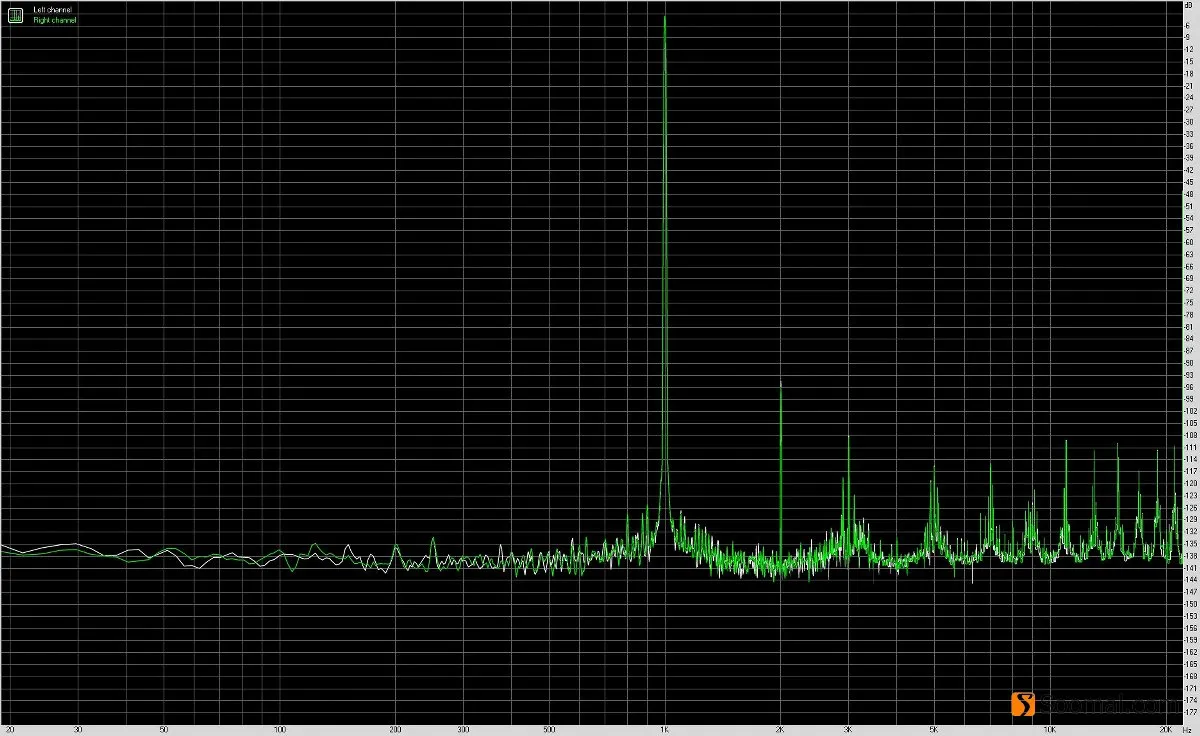Viewport: 1200px width, 736px height.
Task: Select the "Right channel" legend label
Action: click(55, 20)
